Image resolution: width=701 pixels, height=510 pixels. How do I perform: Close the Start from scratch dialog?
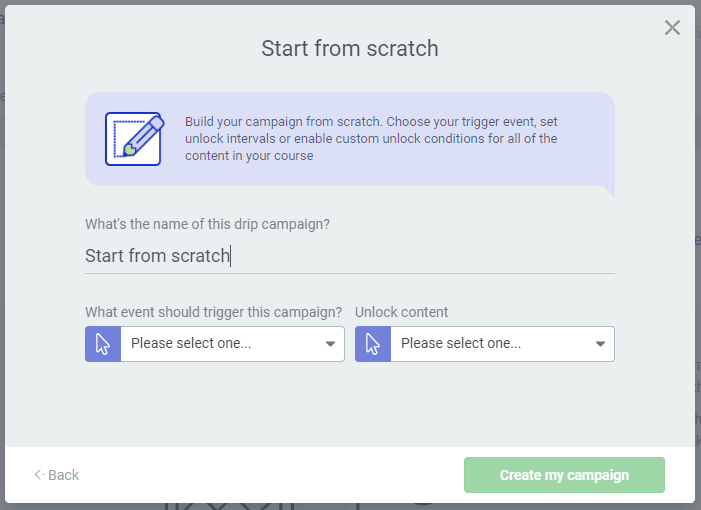coord(672,28)
